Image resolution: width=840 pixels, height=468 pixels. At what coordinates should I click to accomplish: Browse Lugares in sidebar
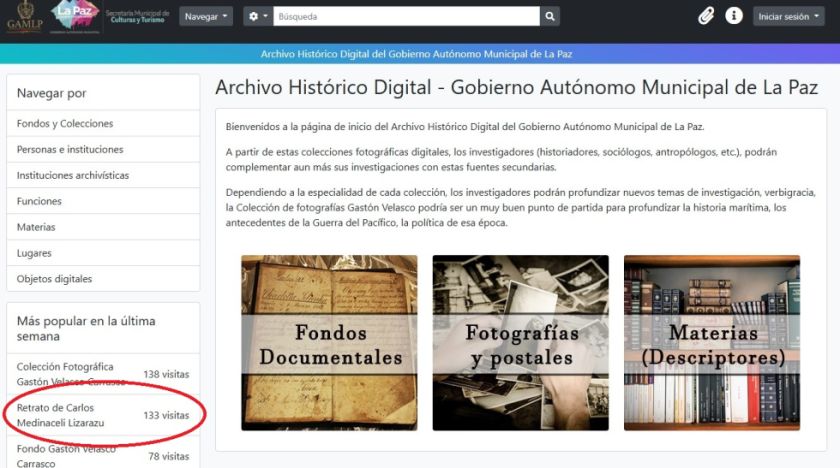tap(103, 253)
